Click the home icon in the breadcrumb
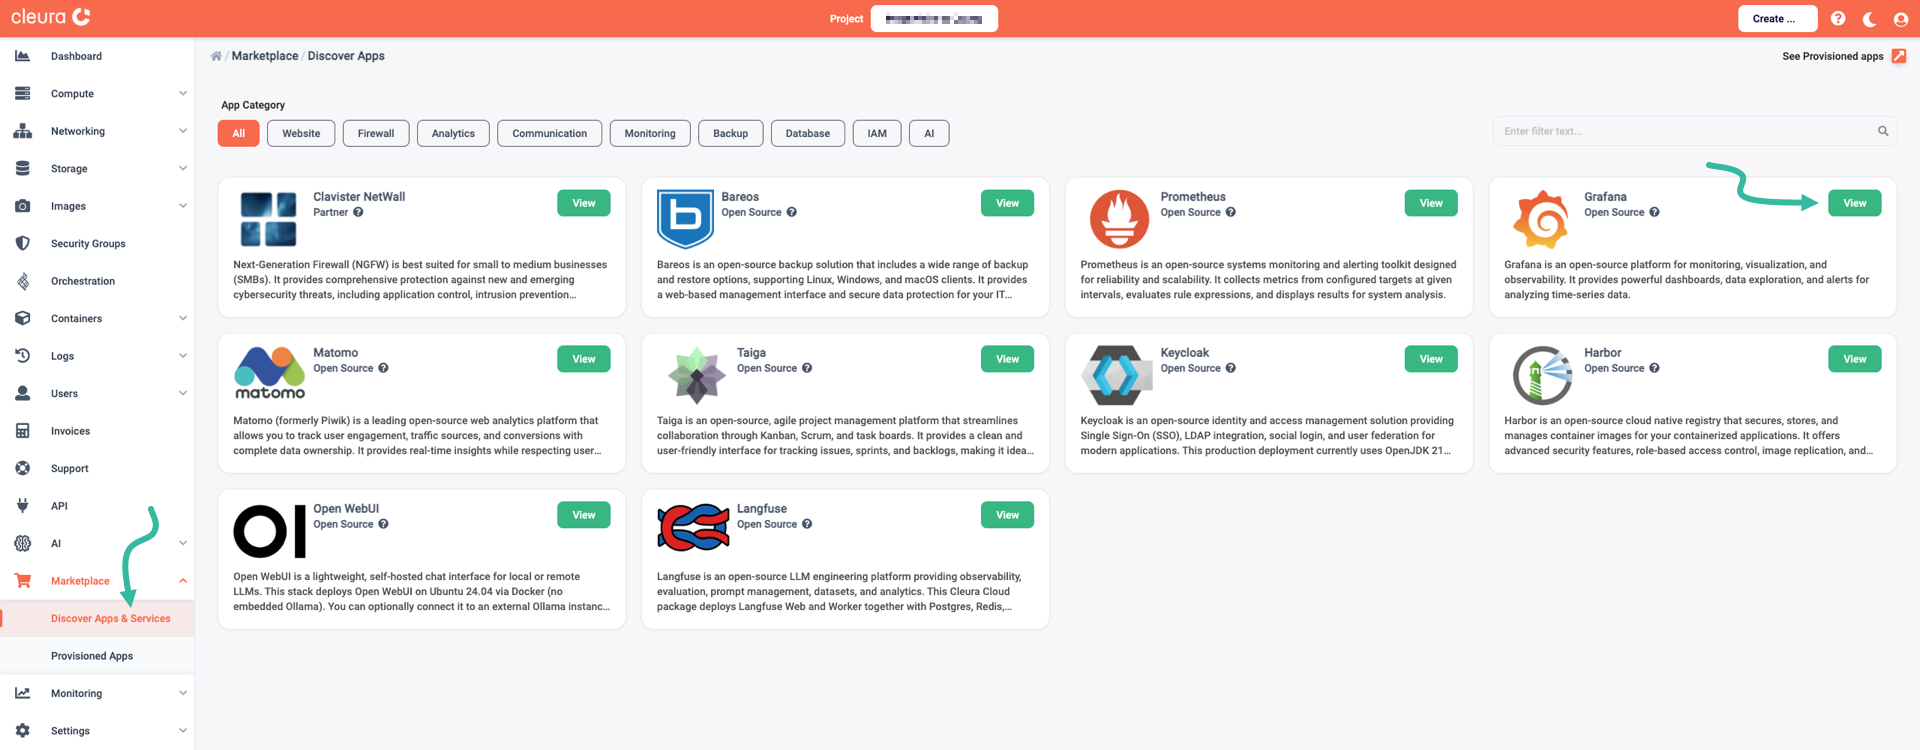This screenshot has height=750, width=1920. click(216, 56)
